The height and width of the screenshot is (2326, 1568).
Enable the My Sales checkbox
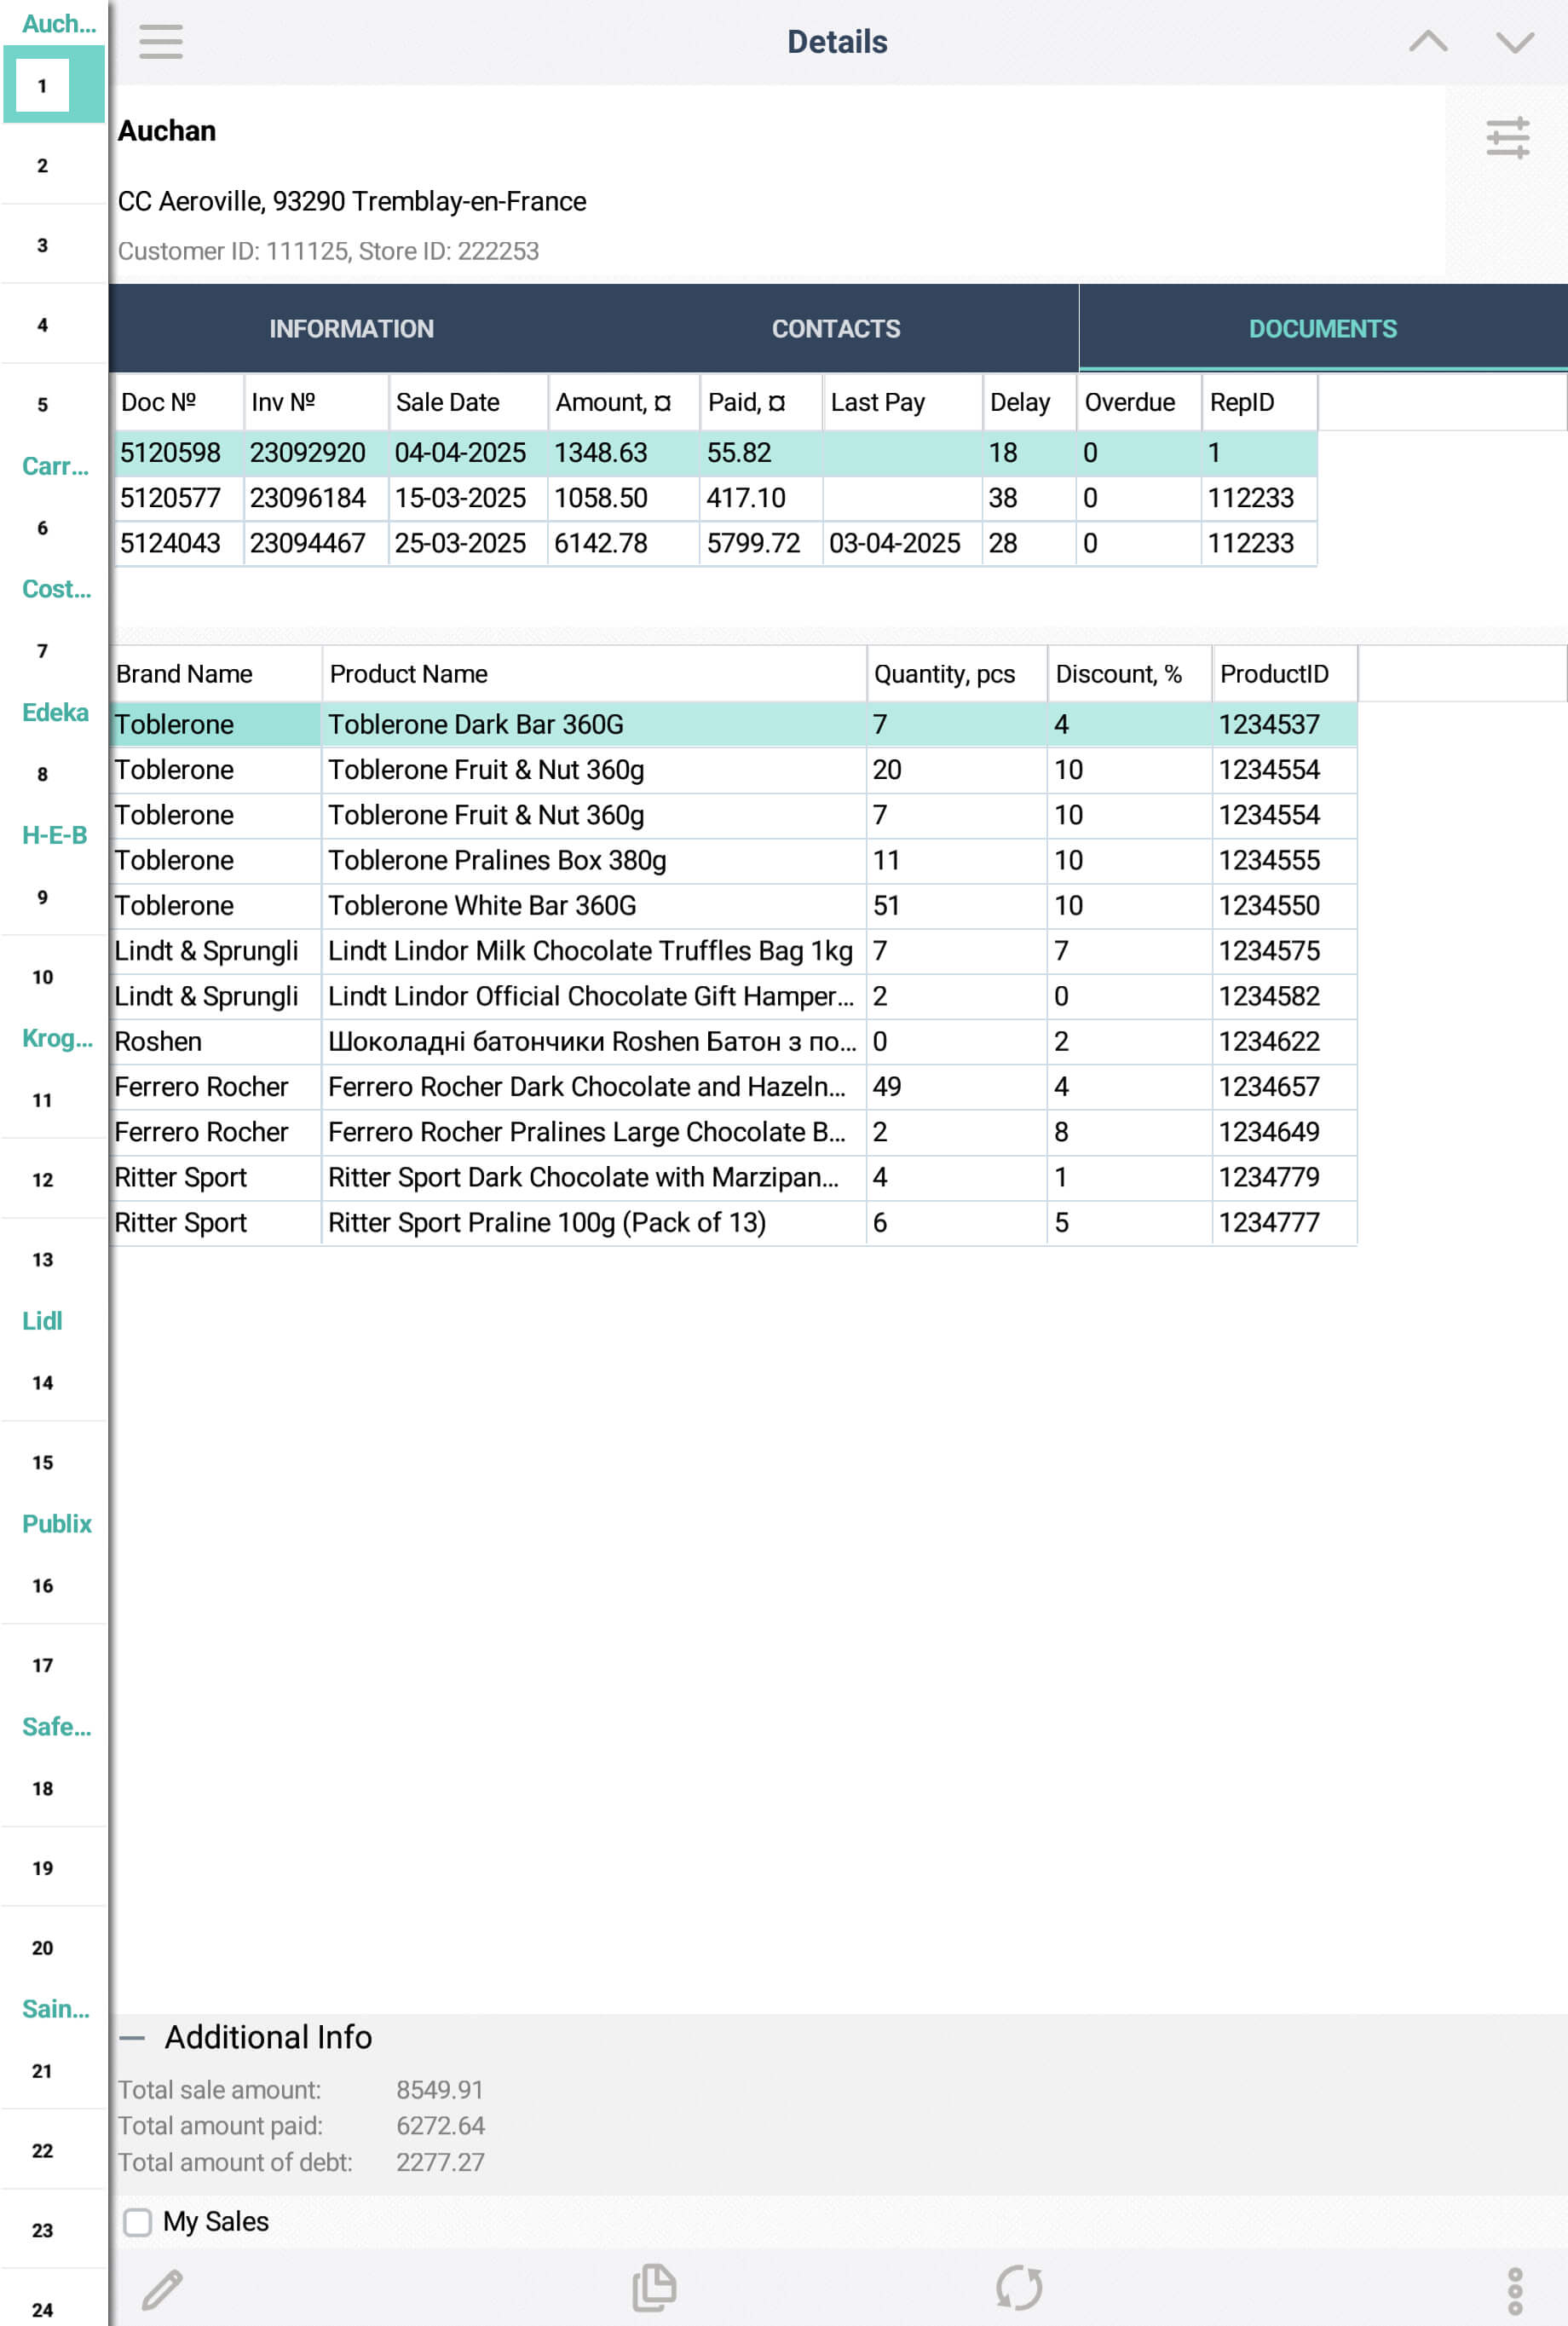(x=137, y=2222)
